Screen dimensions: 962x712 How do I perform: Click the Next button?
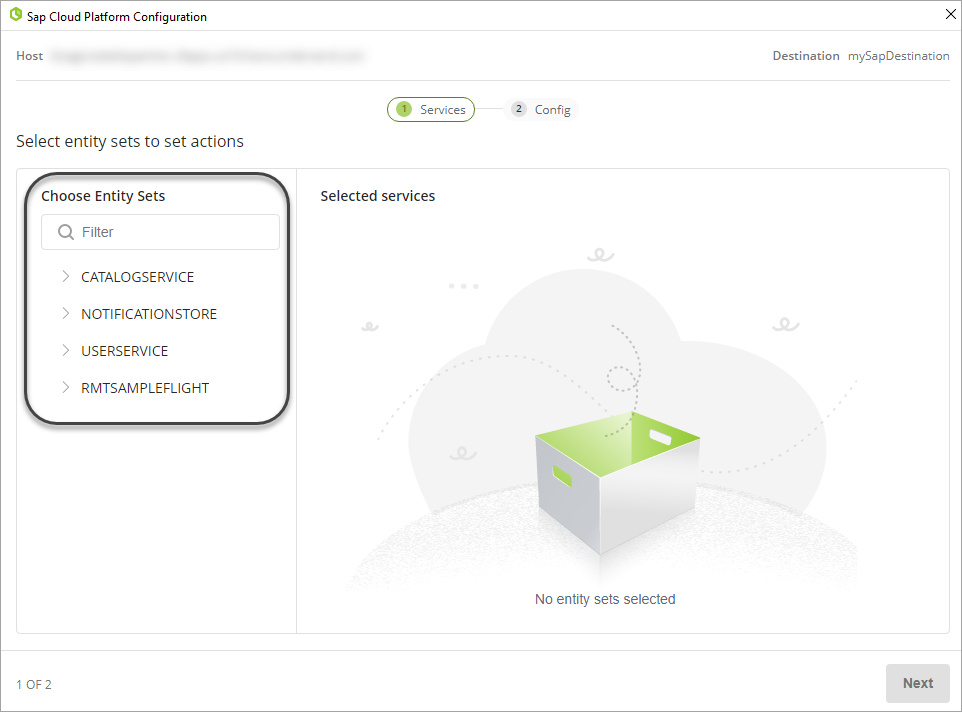pos(918,683)
